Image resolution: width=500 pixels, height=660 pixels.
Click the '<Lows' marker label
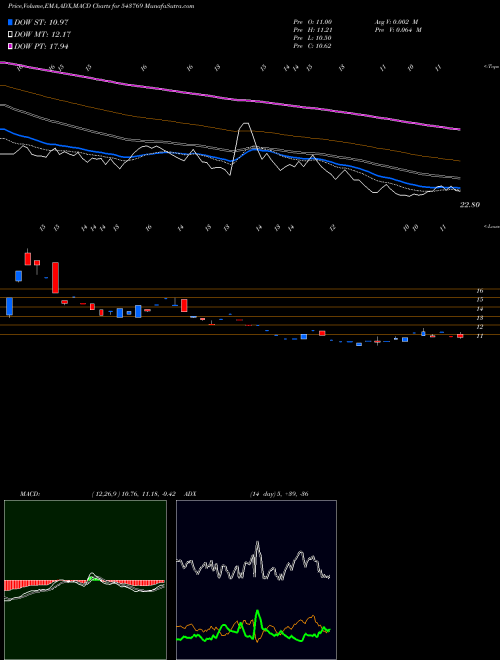pos(491,226)
